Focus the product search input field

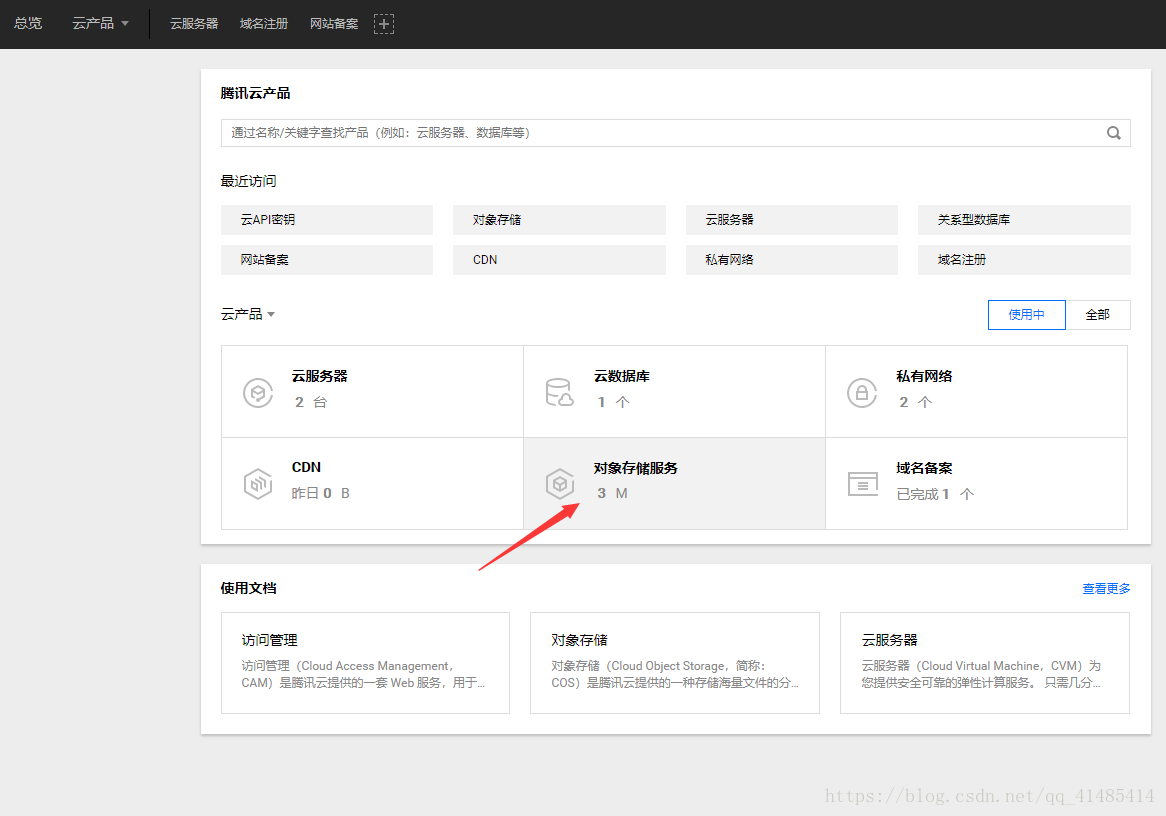pos(675,133)
